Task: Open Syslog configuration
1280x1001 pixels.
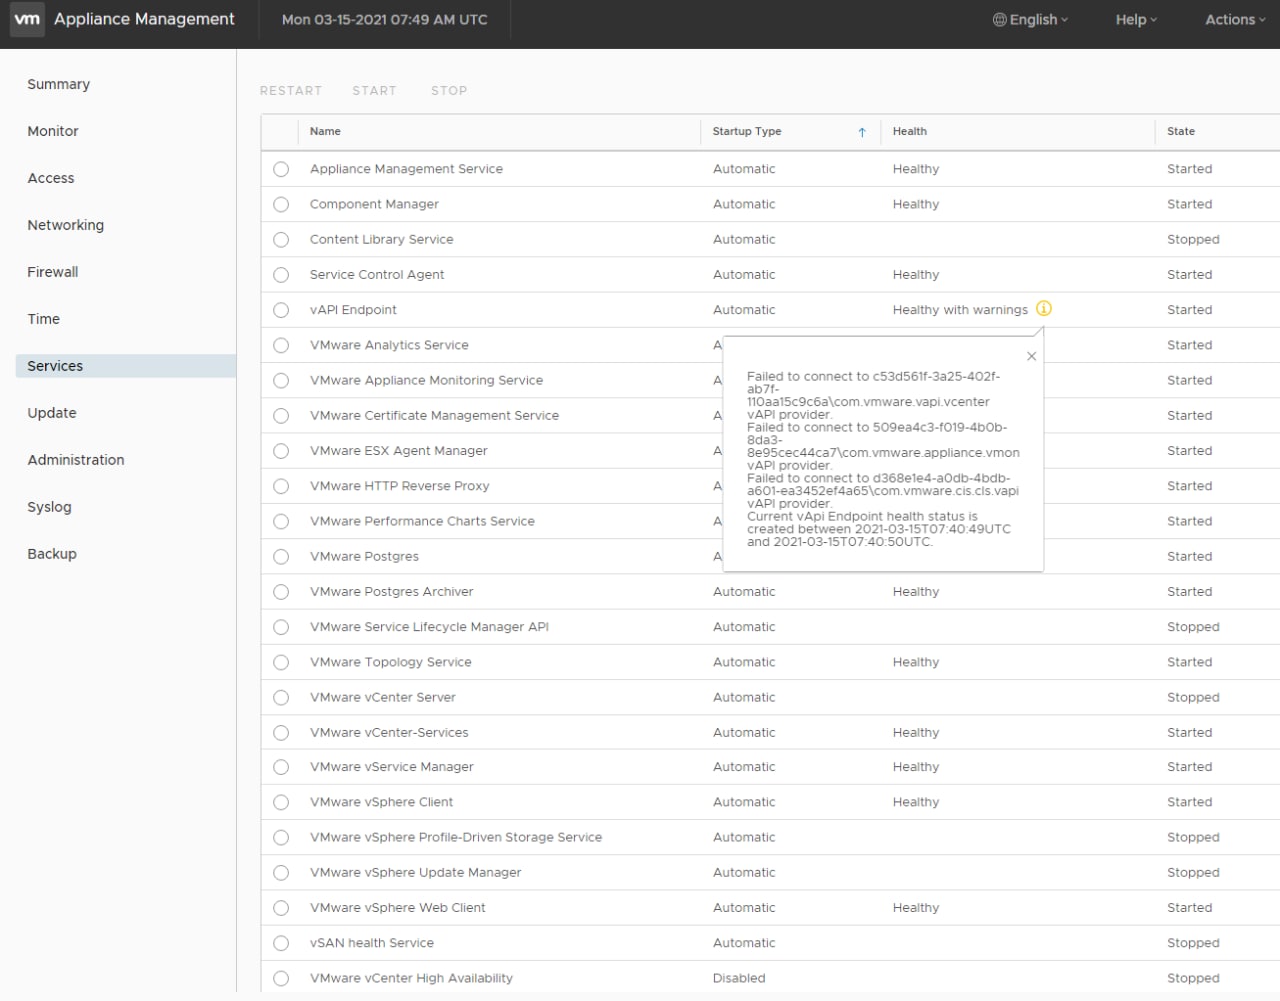Action: (49, 507)
